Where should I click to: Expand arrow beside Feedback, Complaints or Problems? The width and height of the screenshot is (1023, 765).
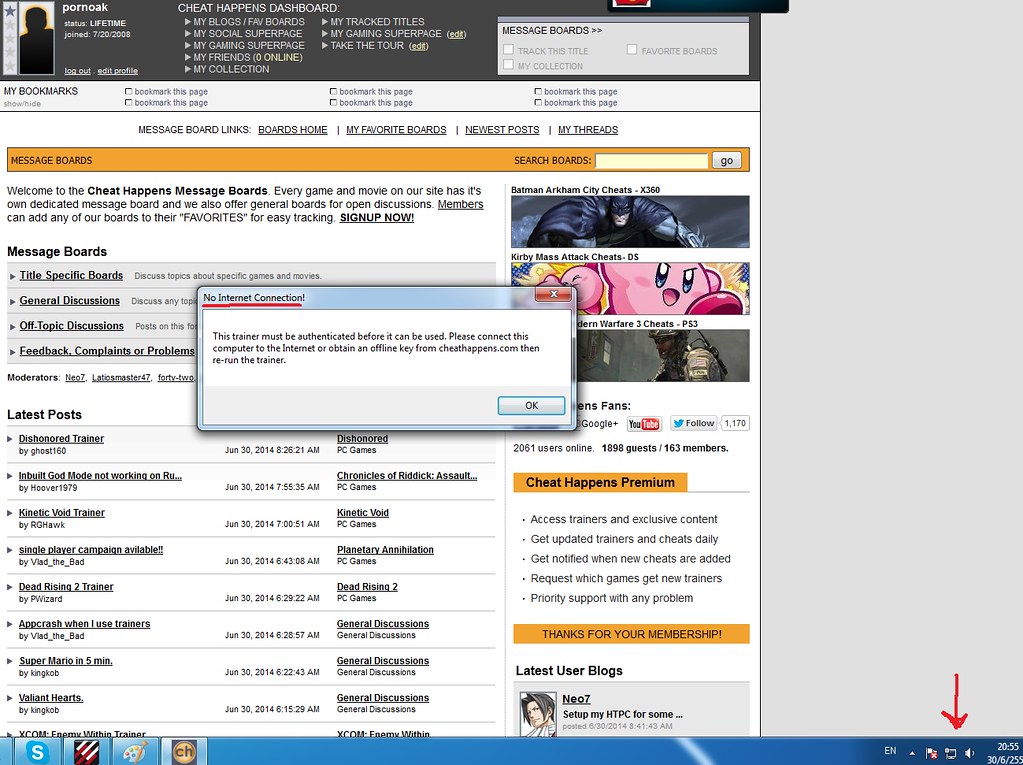tap(12, 352)
